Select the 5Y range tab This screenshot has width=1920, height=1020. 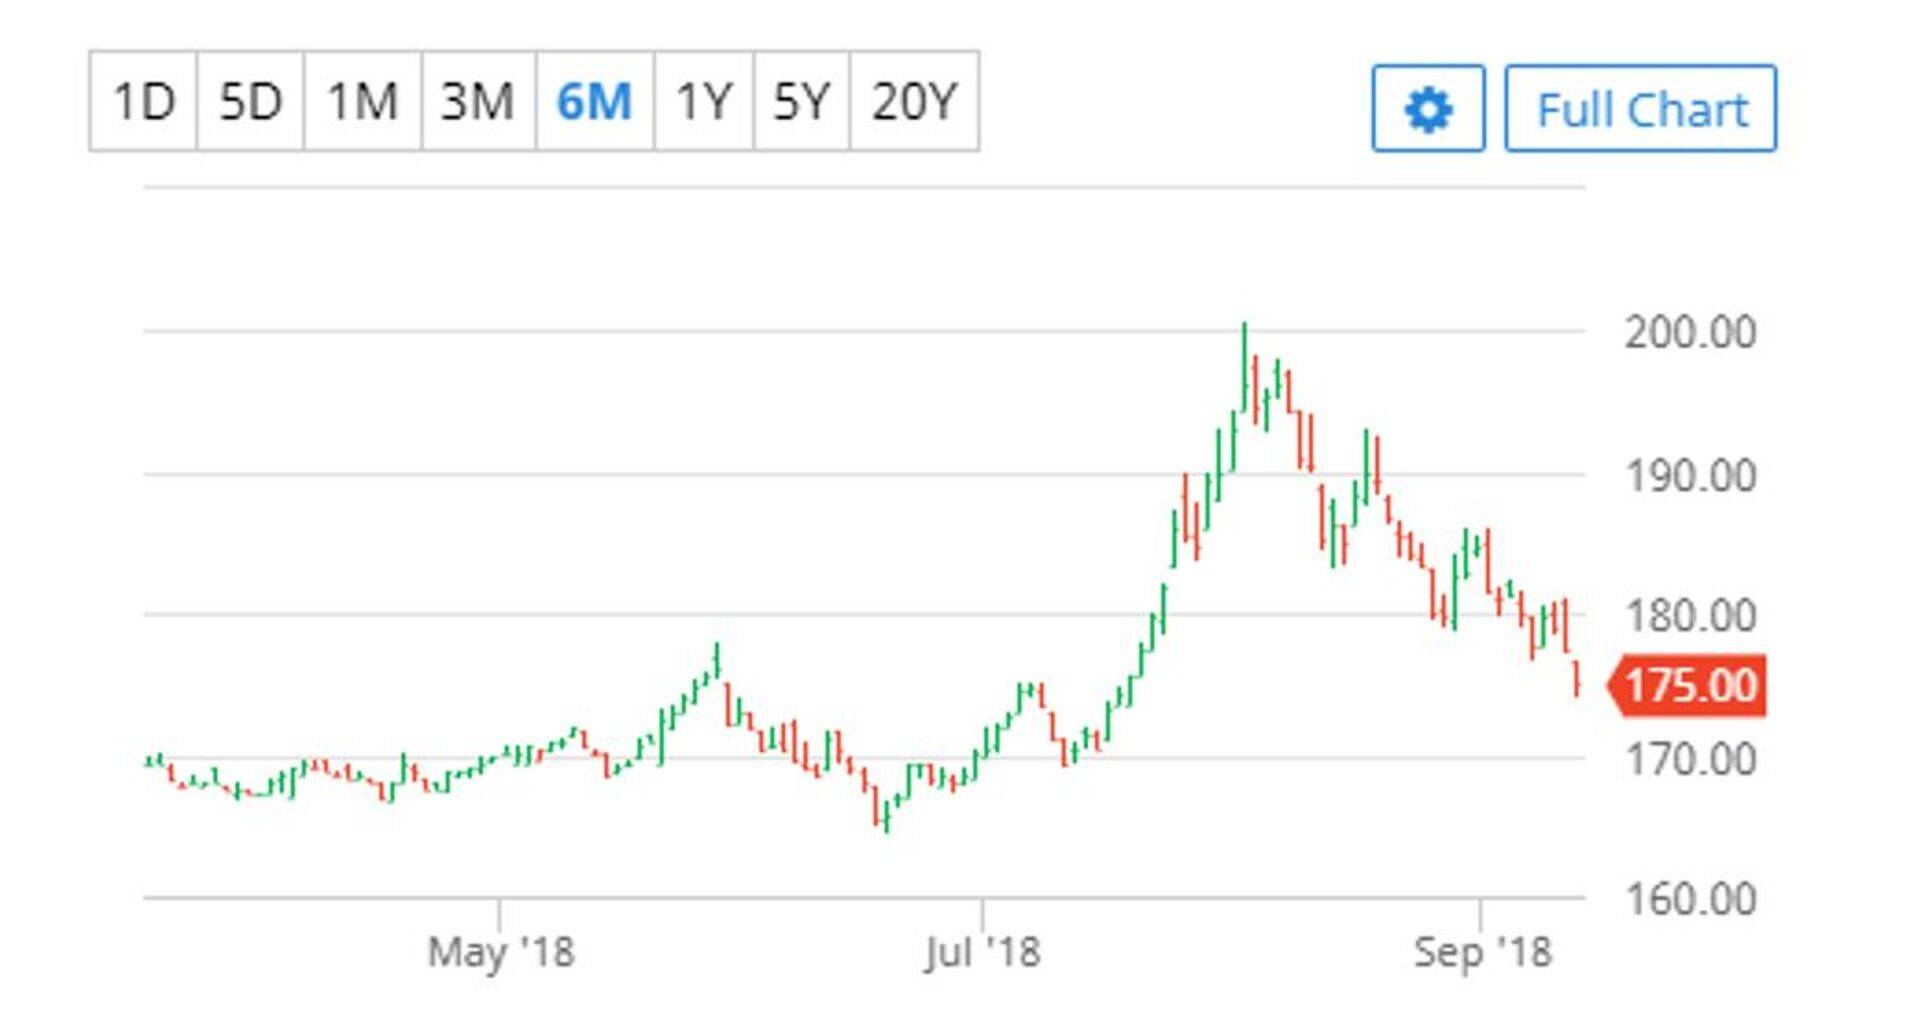[x=801, y=102]
